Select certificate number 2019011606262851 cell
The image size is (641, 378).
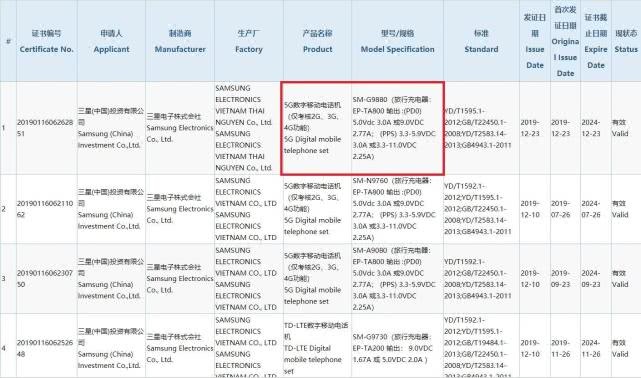pos(47,128)
